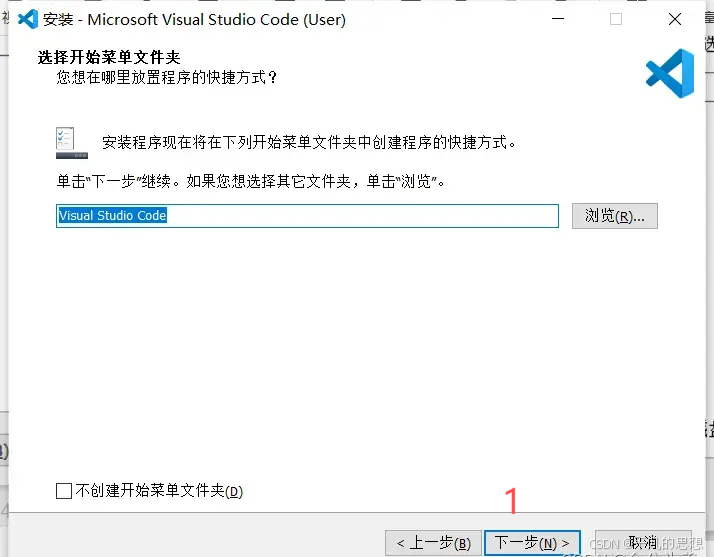714x557 pixels.
Task: Click the instruction line starting with 单击"下一步"继续
Action: click(x=250, y=181)
